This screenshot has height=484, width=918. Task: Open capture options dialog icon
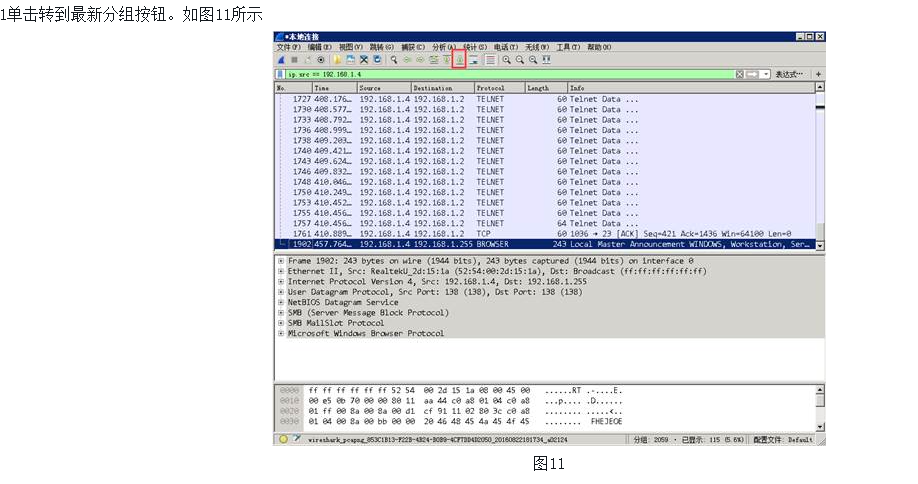pos(321,60)
